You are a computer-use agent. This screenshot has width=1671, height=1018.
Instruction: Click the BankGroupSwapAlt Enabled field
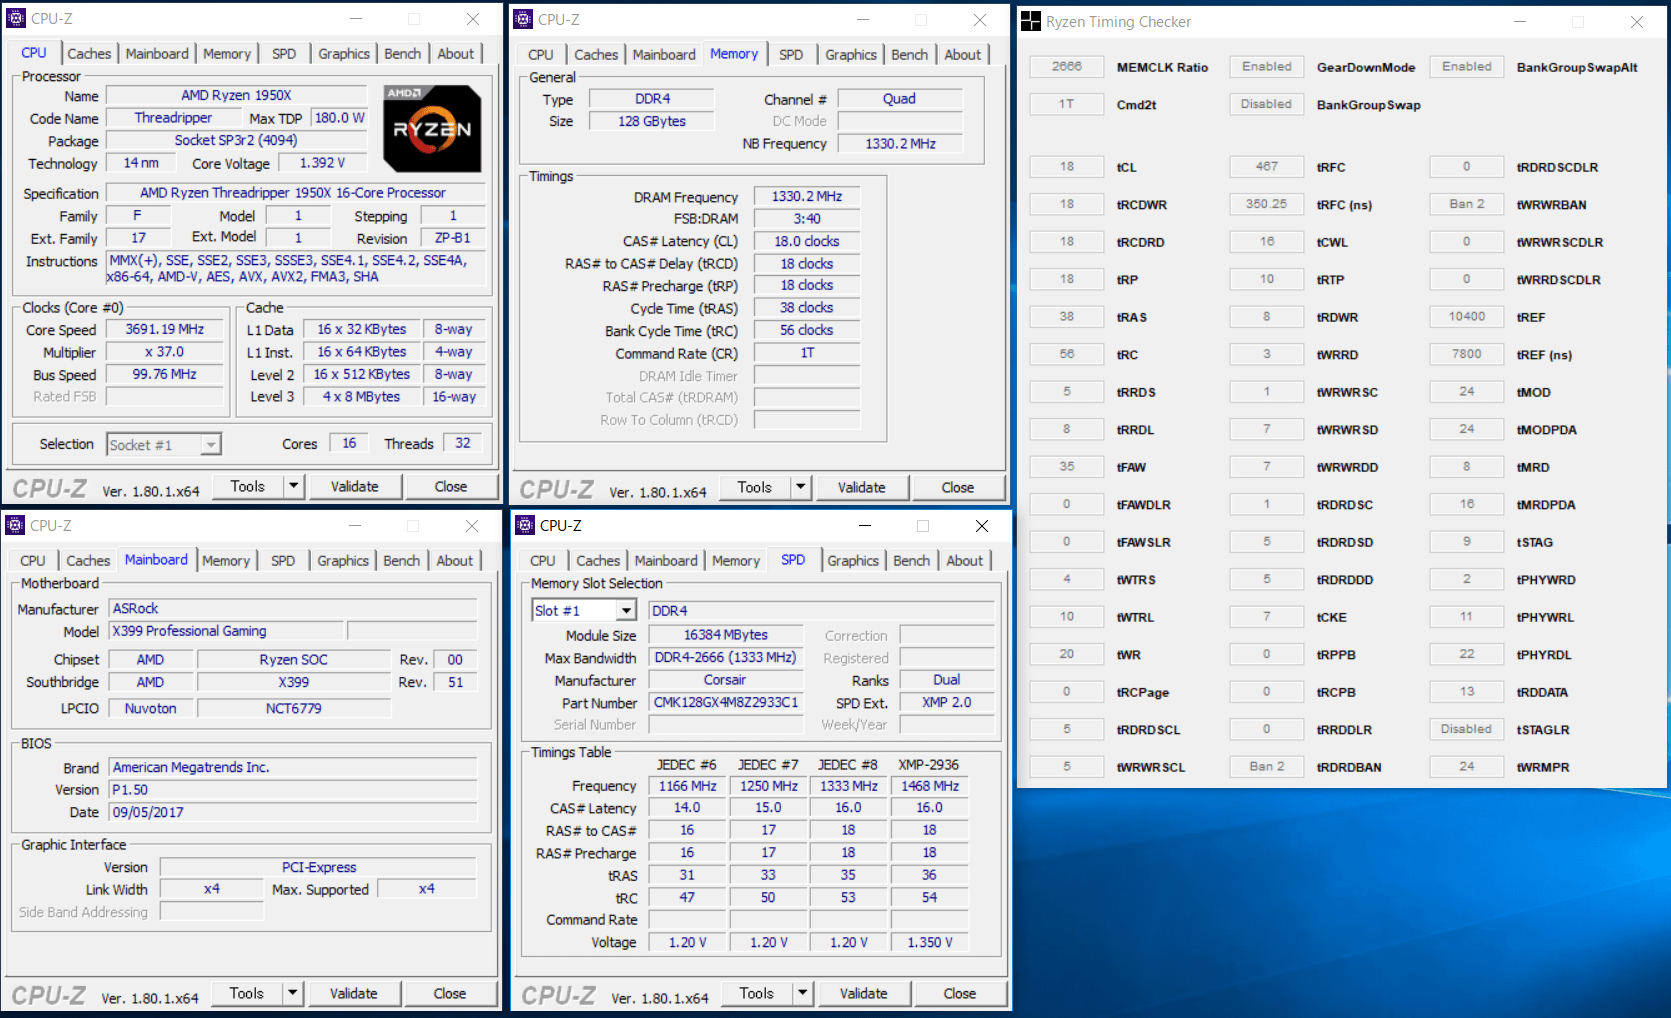[1467, 67]
